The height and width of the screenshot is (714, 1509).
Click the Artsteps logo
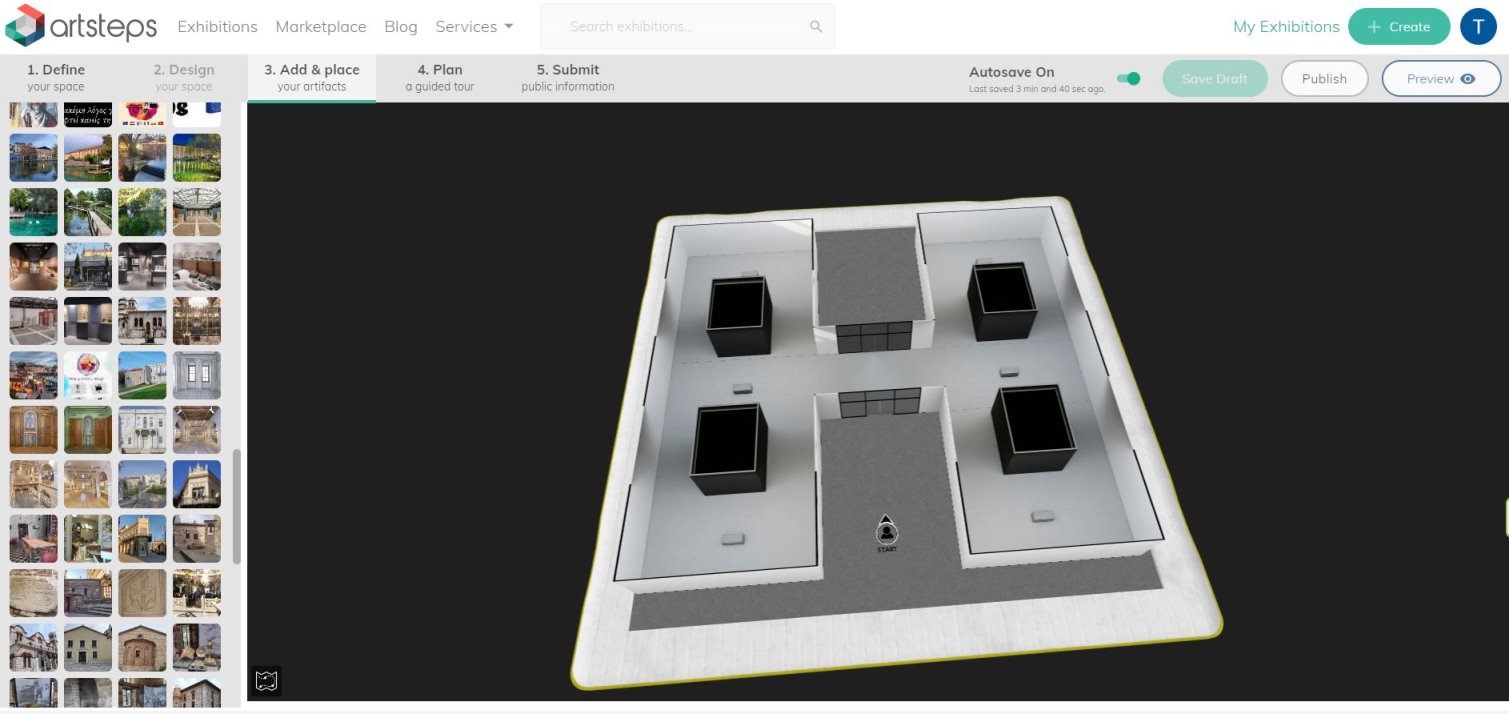(81, 26)
